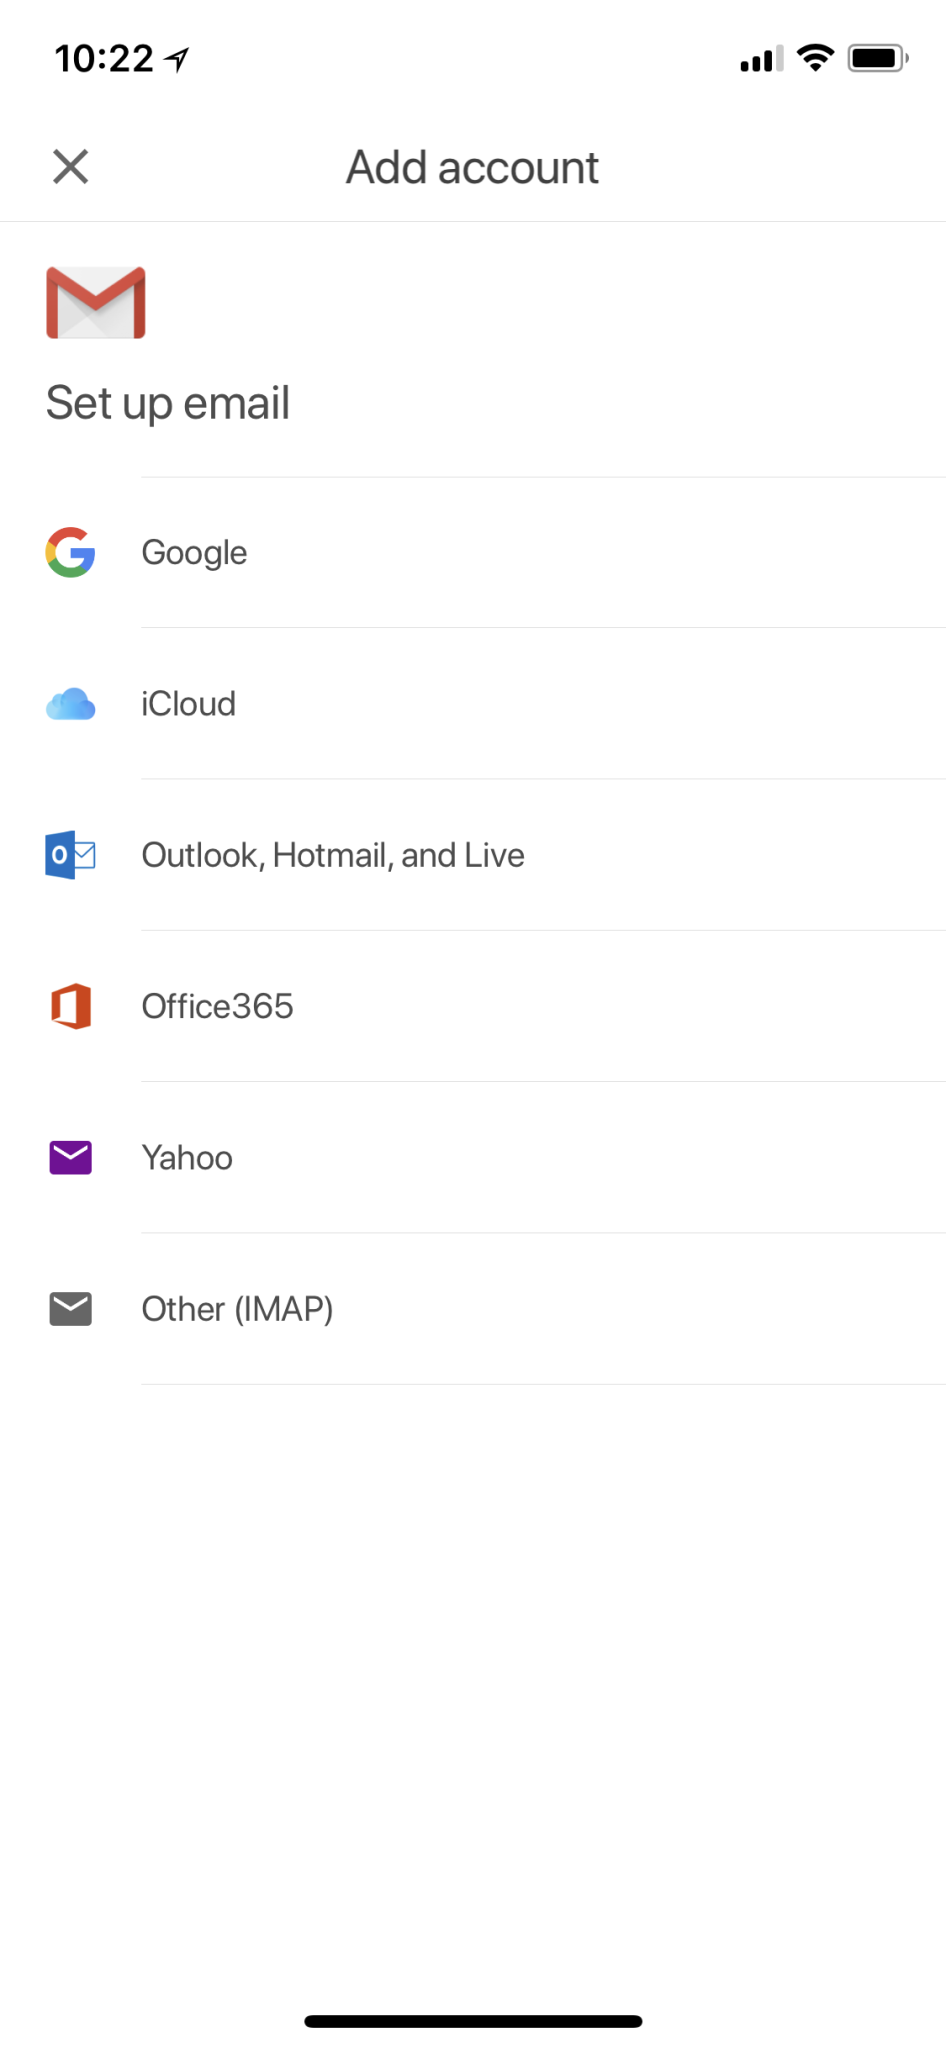Image resolution: width=946 pixels, height=2048 pixels.
Task: Tap the Gmail envelope logo
Action: tap(96, 303)
